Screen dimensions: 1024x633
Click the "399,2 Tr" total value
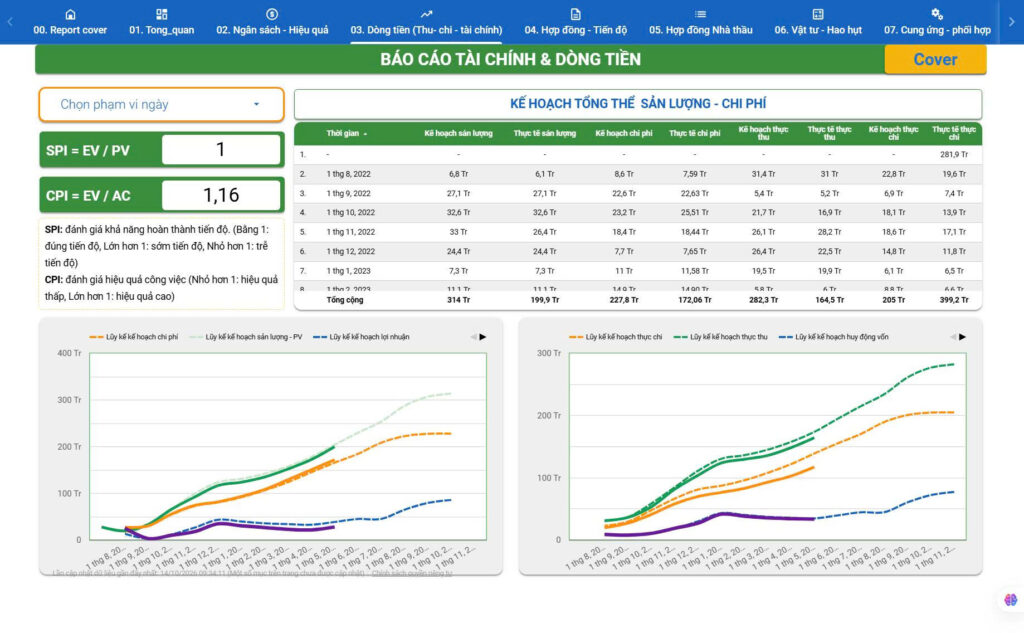(x=954, y=300)
